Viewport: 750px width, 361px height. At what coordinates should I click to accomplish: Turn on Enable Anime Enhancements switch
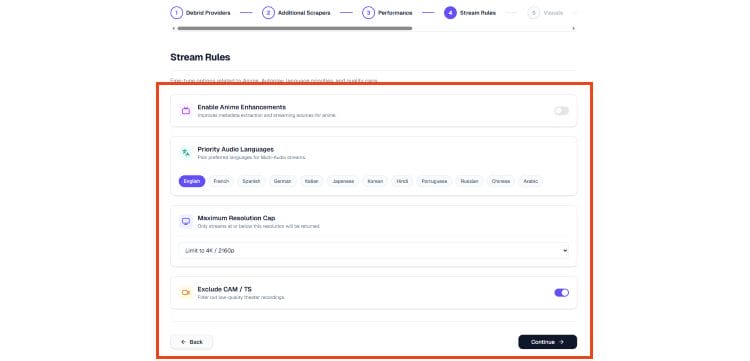coord(562,111)
